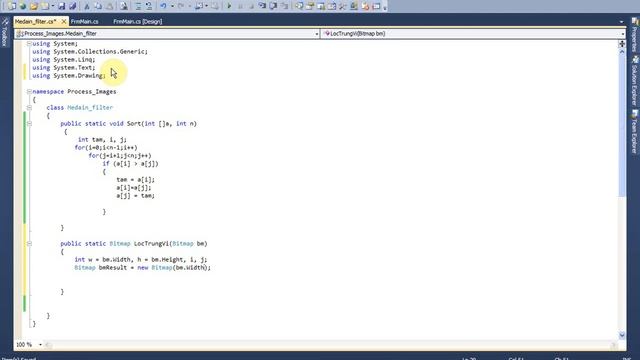Screen dimensions: 640x360
Task: Click the Extension Manager toolbar icon
Action: click(x=354, y=6)
